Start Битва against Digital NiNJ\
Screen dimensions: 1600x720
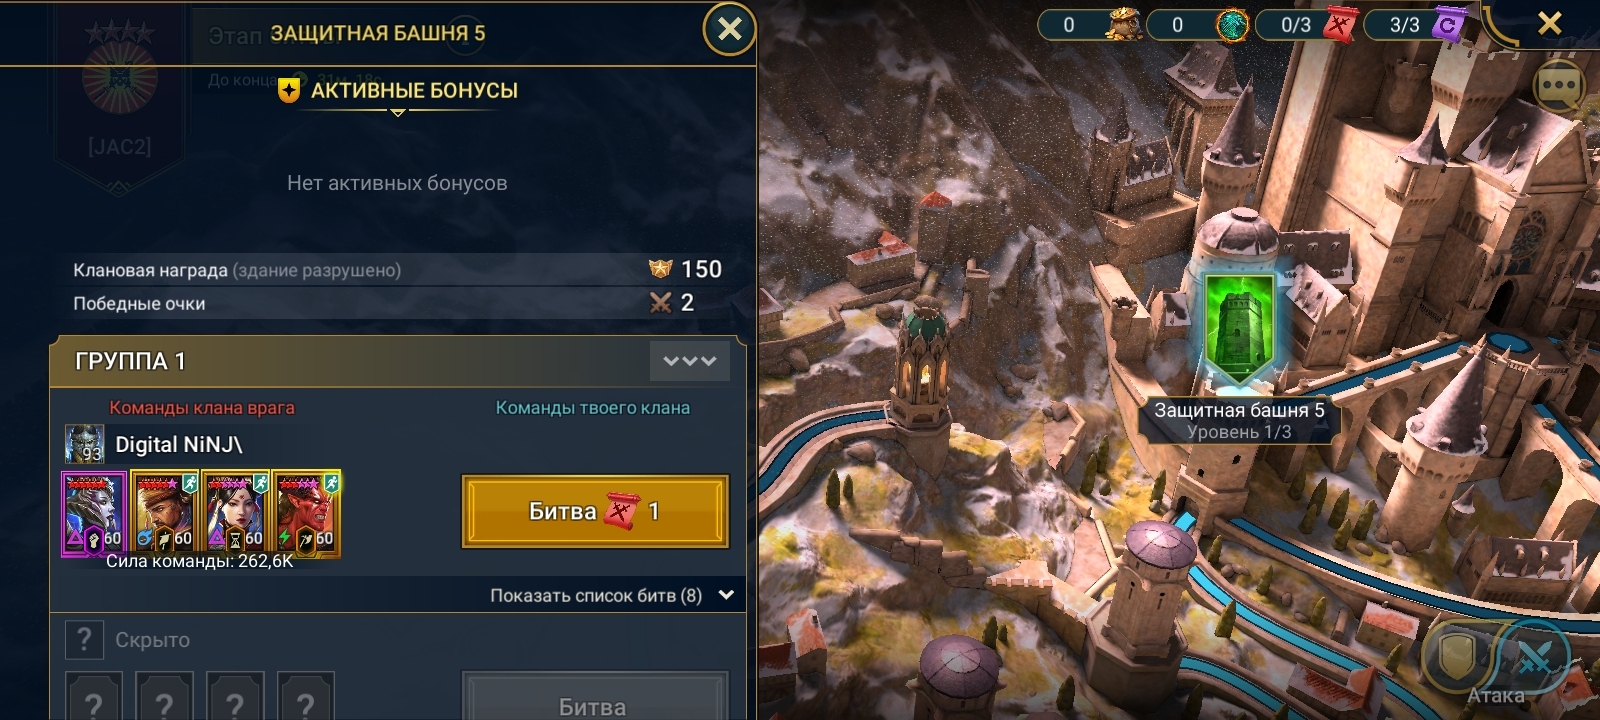[595, 511]
